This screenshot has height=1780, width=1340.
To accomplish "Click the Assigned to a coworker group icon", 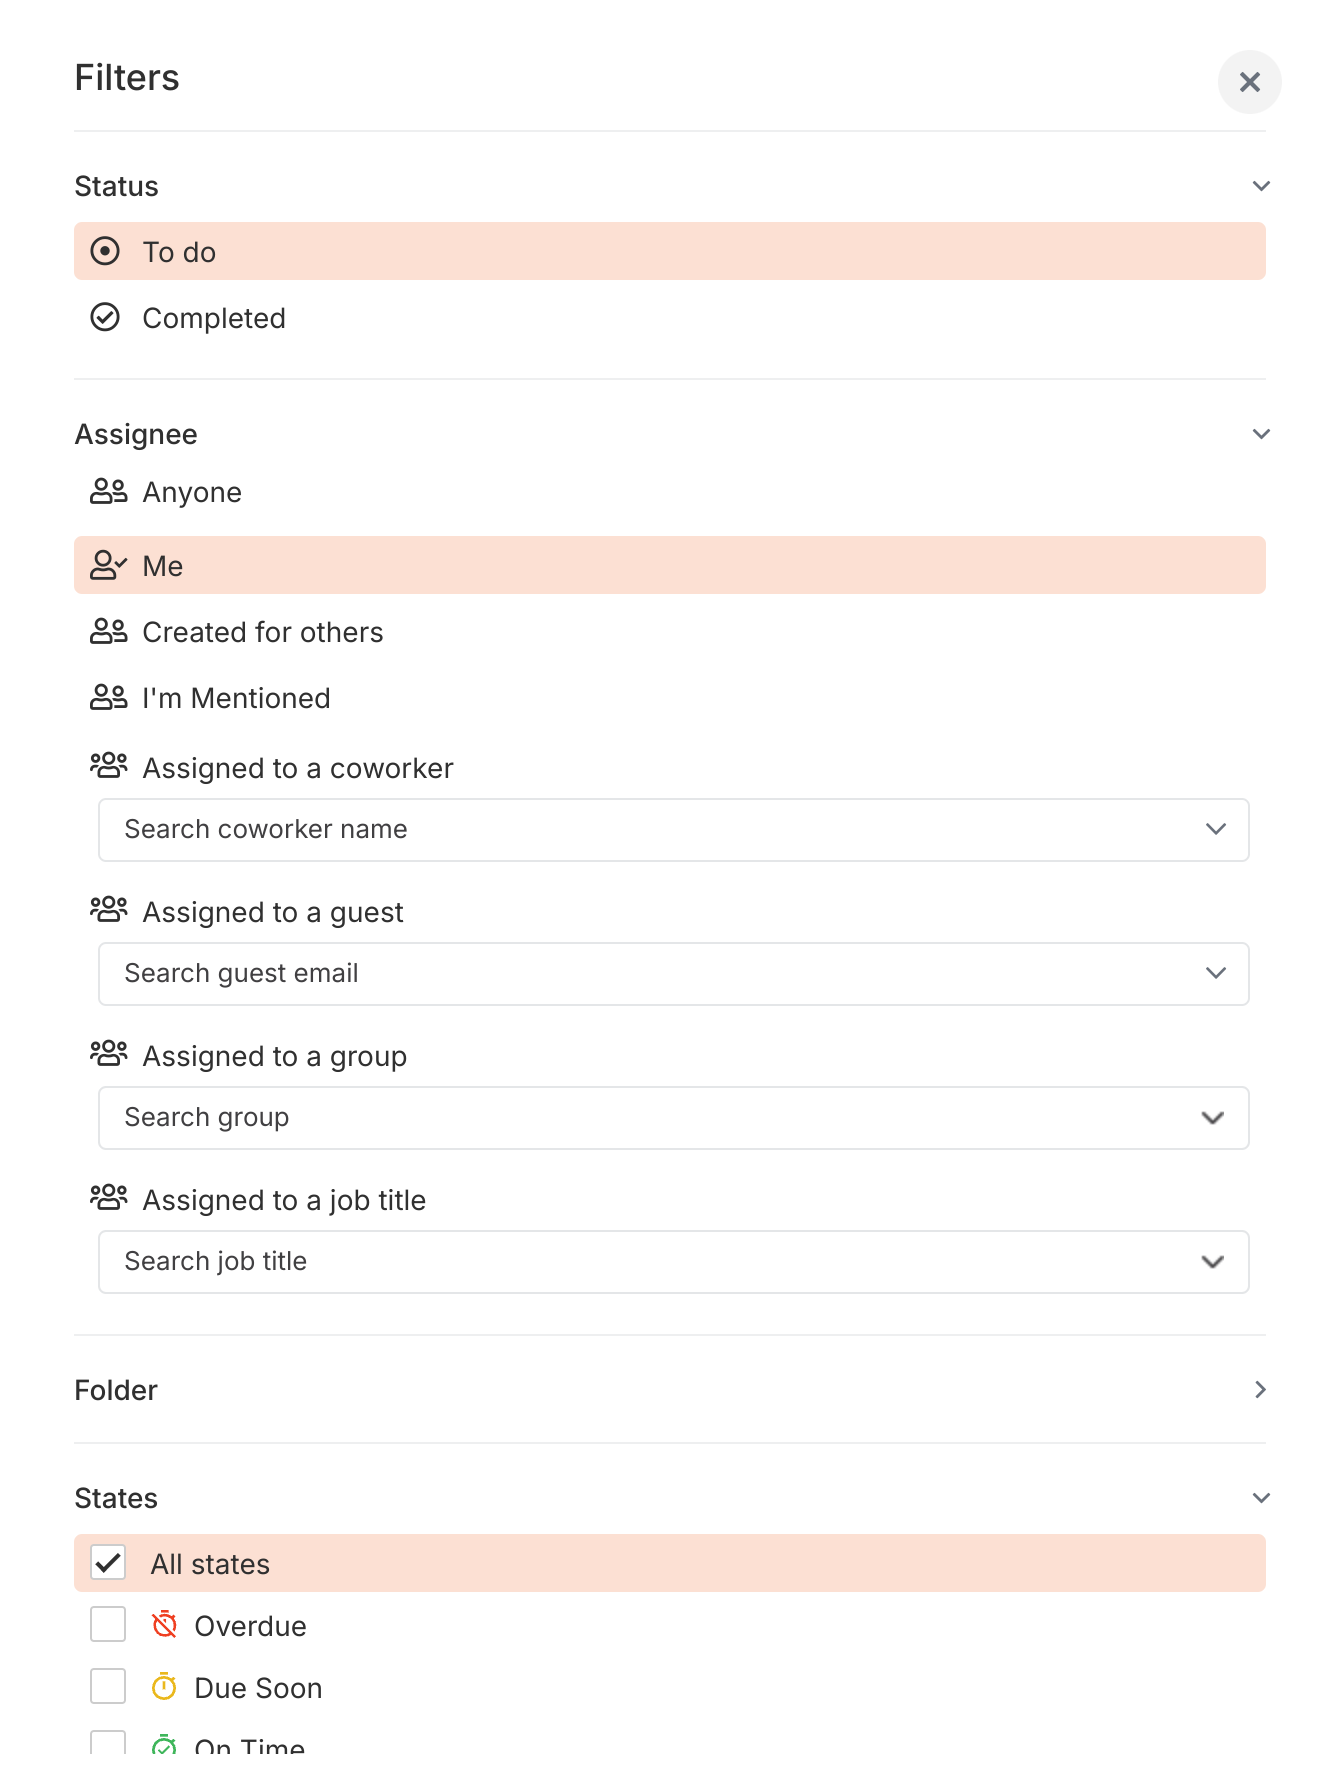I will [x=110, y=766].
